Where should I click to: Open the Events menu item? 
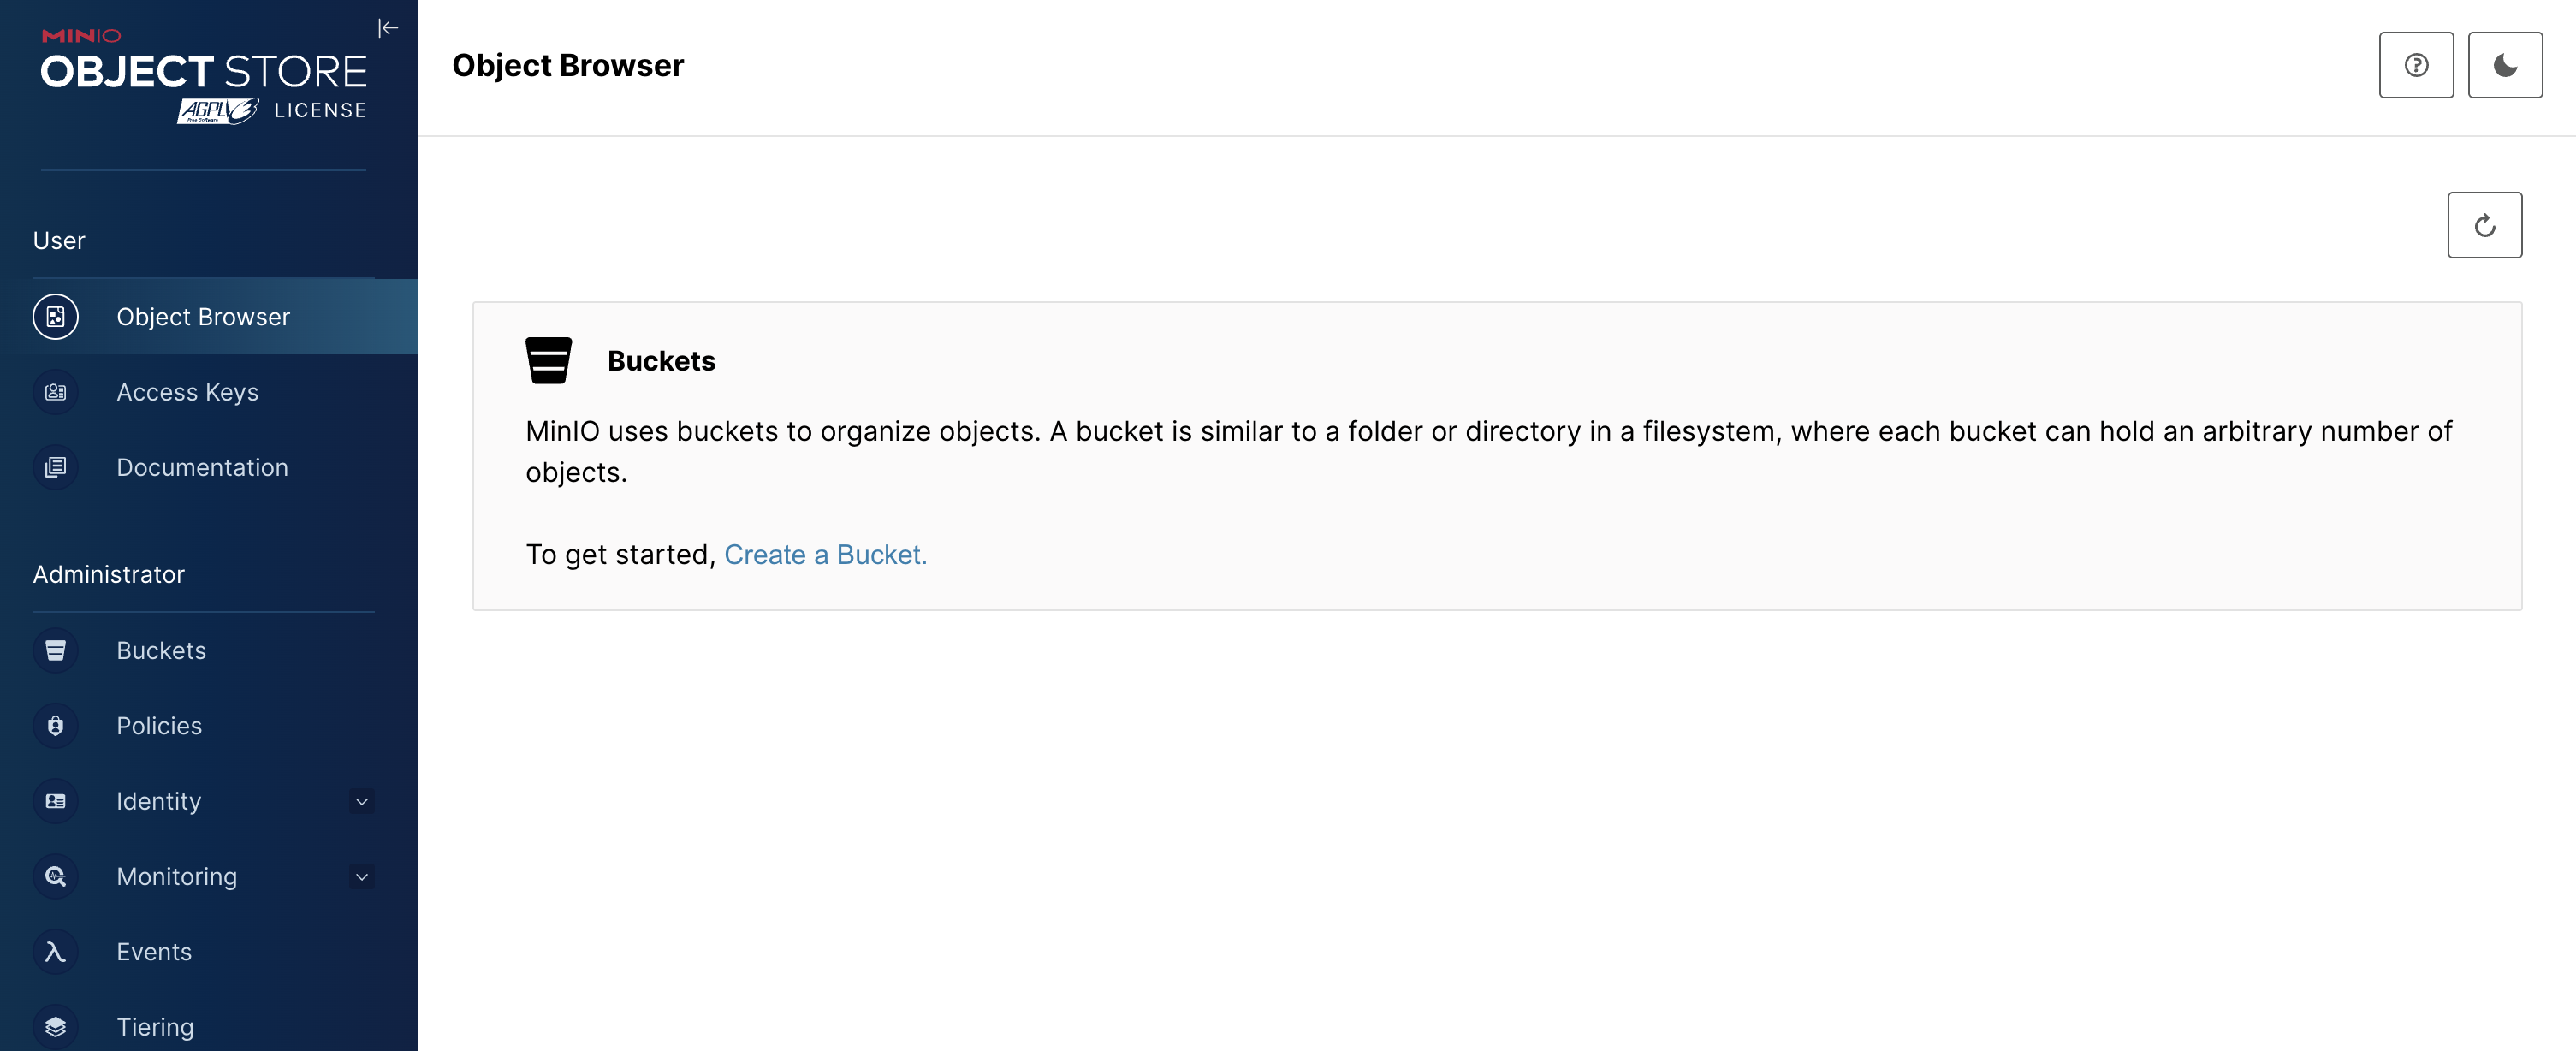coord(154,952)
